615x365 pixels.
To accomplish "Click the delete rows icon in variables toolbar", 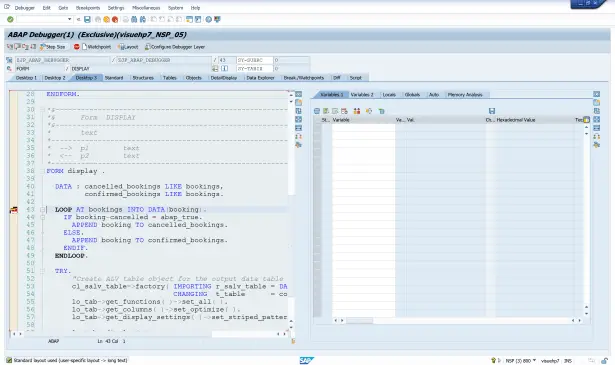I will (x=344, y=111).
